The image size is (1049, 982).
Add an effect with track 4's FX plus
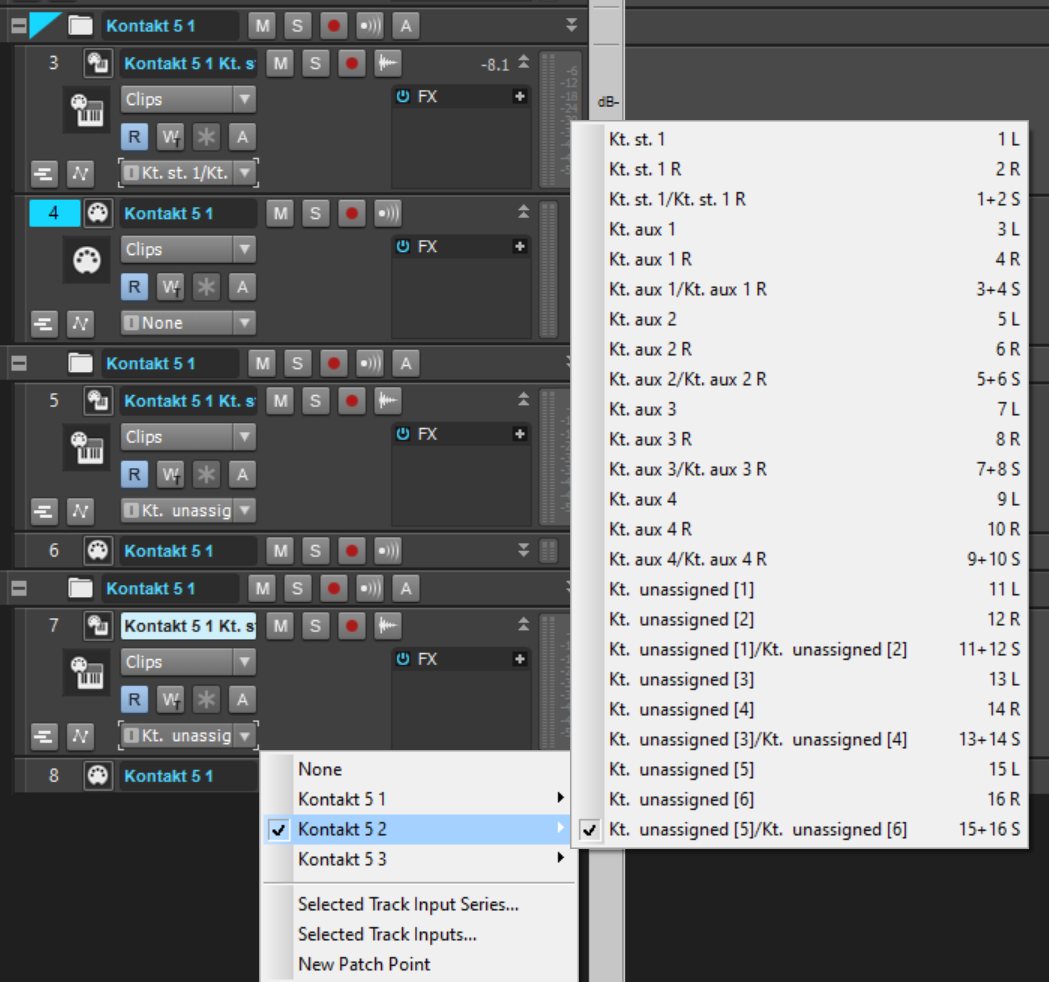click(x=519, y=246)
